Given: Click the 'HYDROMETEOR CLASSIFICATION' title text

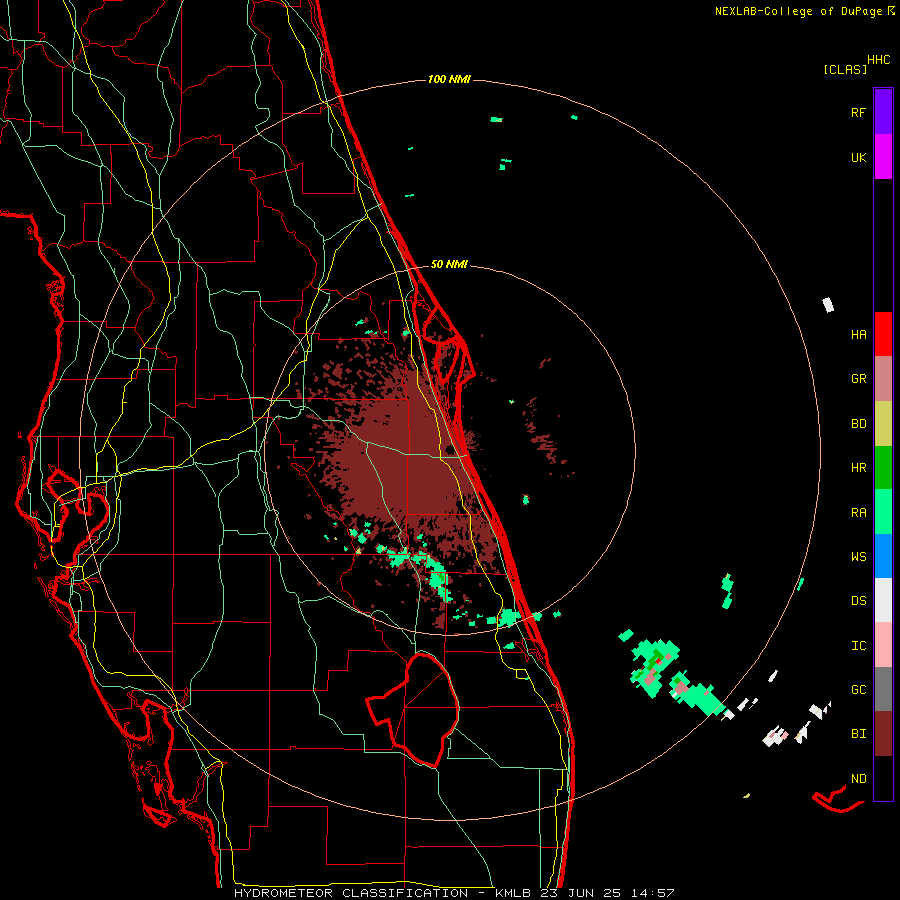Looking at the screenshot, I should pyautogui.click(x=351, y=893).
